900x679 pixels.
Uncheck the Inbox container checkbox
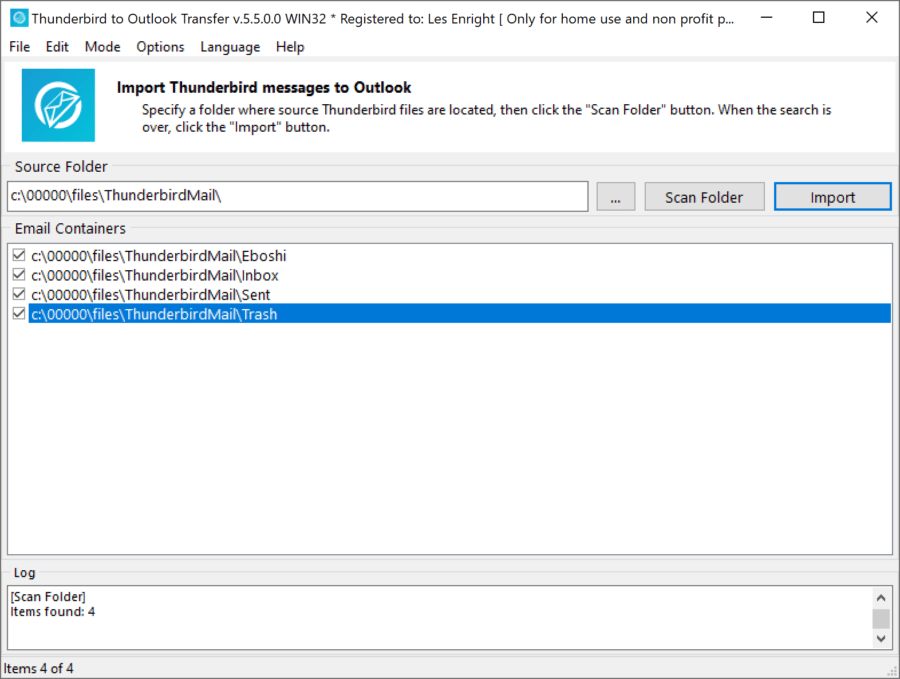18,275
